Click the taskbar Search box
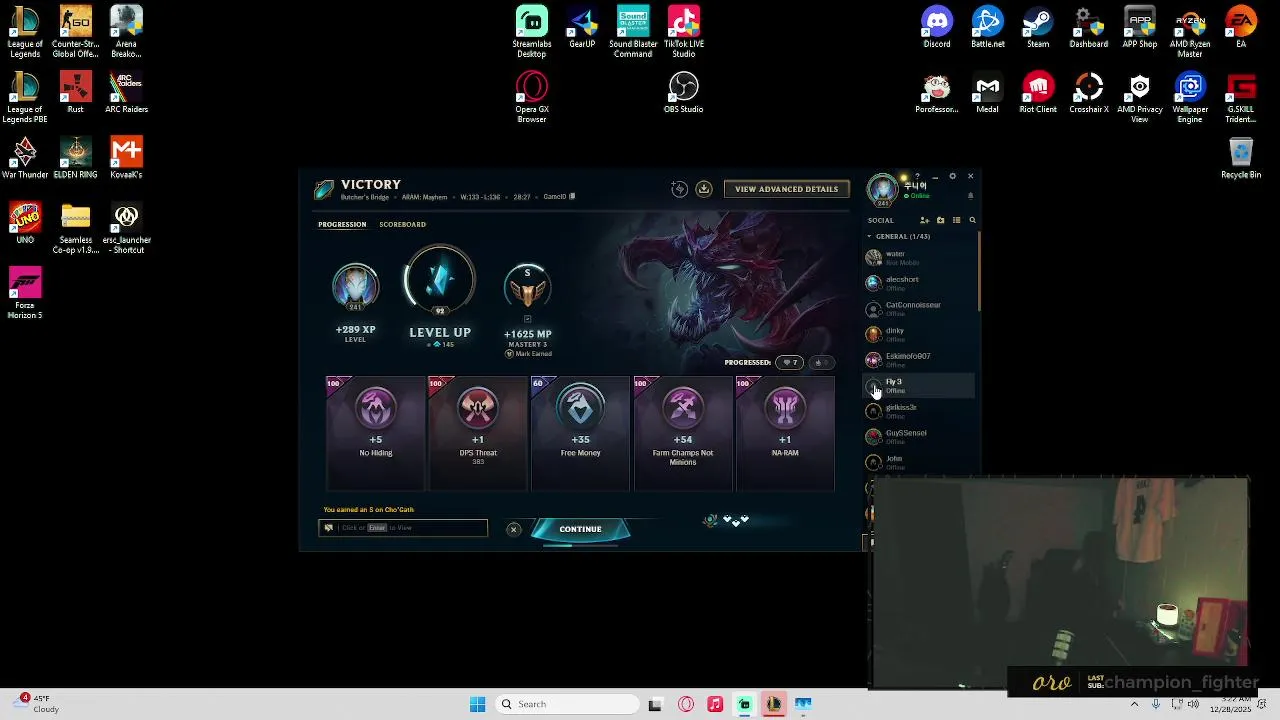Screen dimensions: 1280x720 [x=567, y=704]
